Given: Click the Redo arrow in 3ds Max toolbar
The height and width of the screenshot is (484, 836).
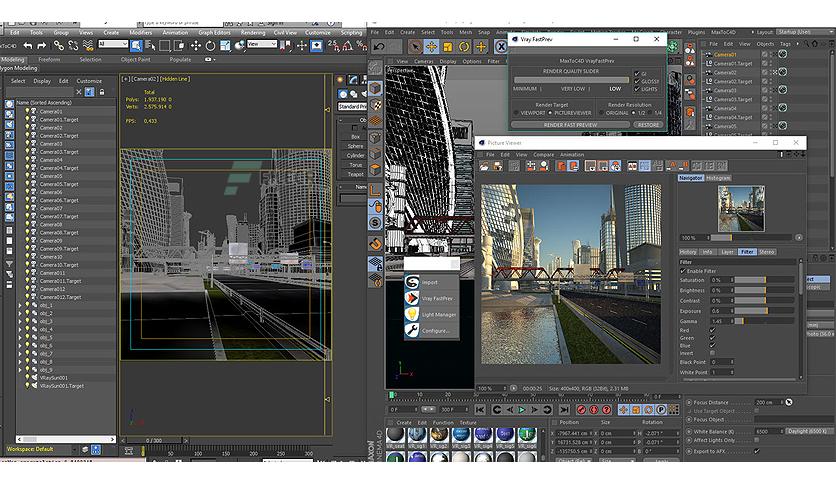Looking at the screenshot, I should 42,46.
